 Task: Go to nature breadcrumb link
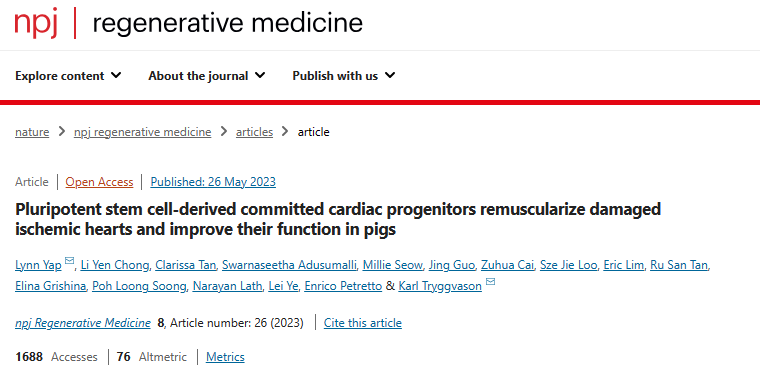pyautogui.click(x=32, y=132)
